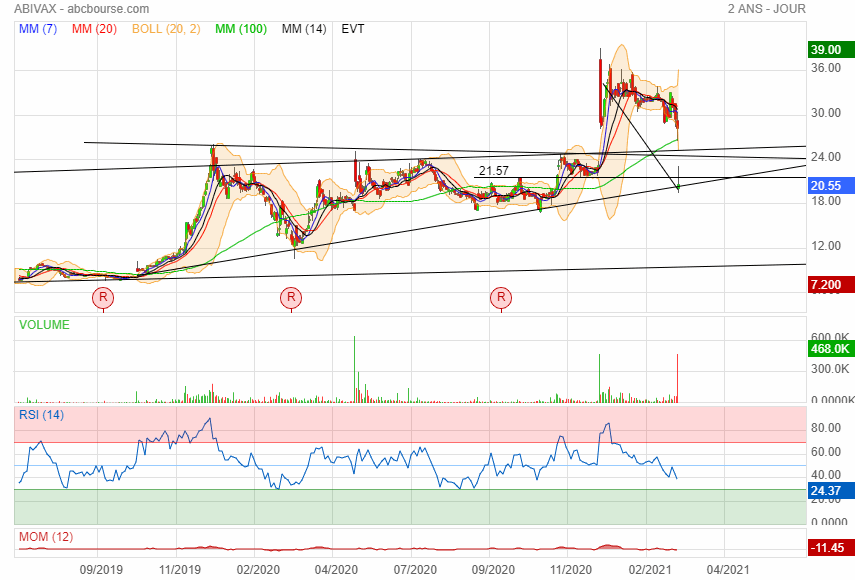Image resolution: width=855 pixels, height=580 pixels.
Task: Select the blue 20.55 price tag
Action: click(x=831, y=186)
